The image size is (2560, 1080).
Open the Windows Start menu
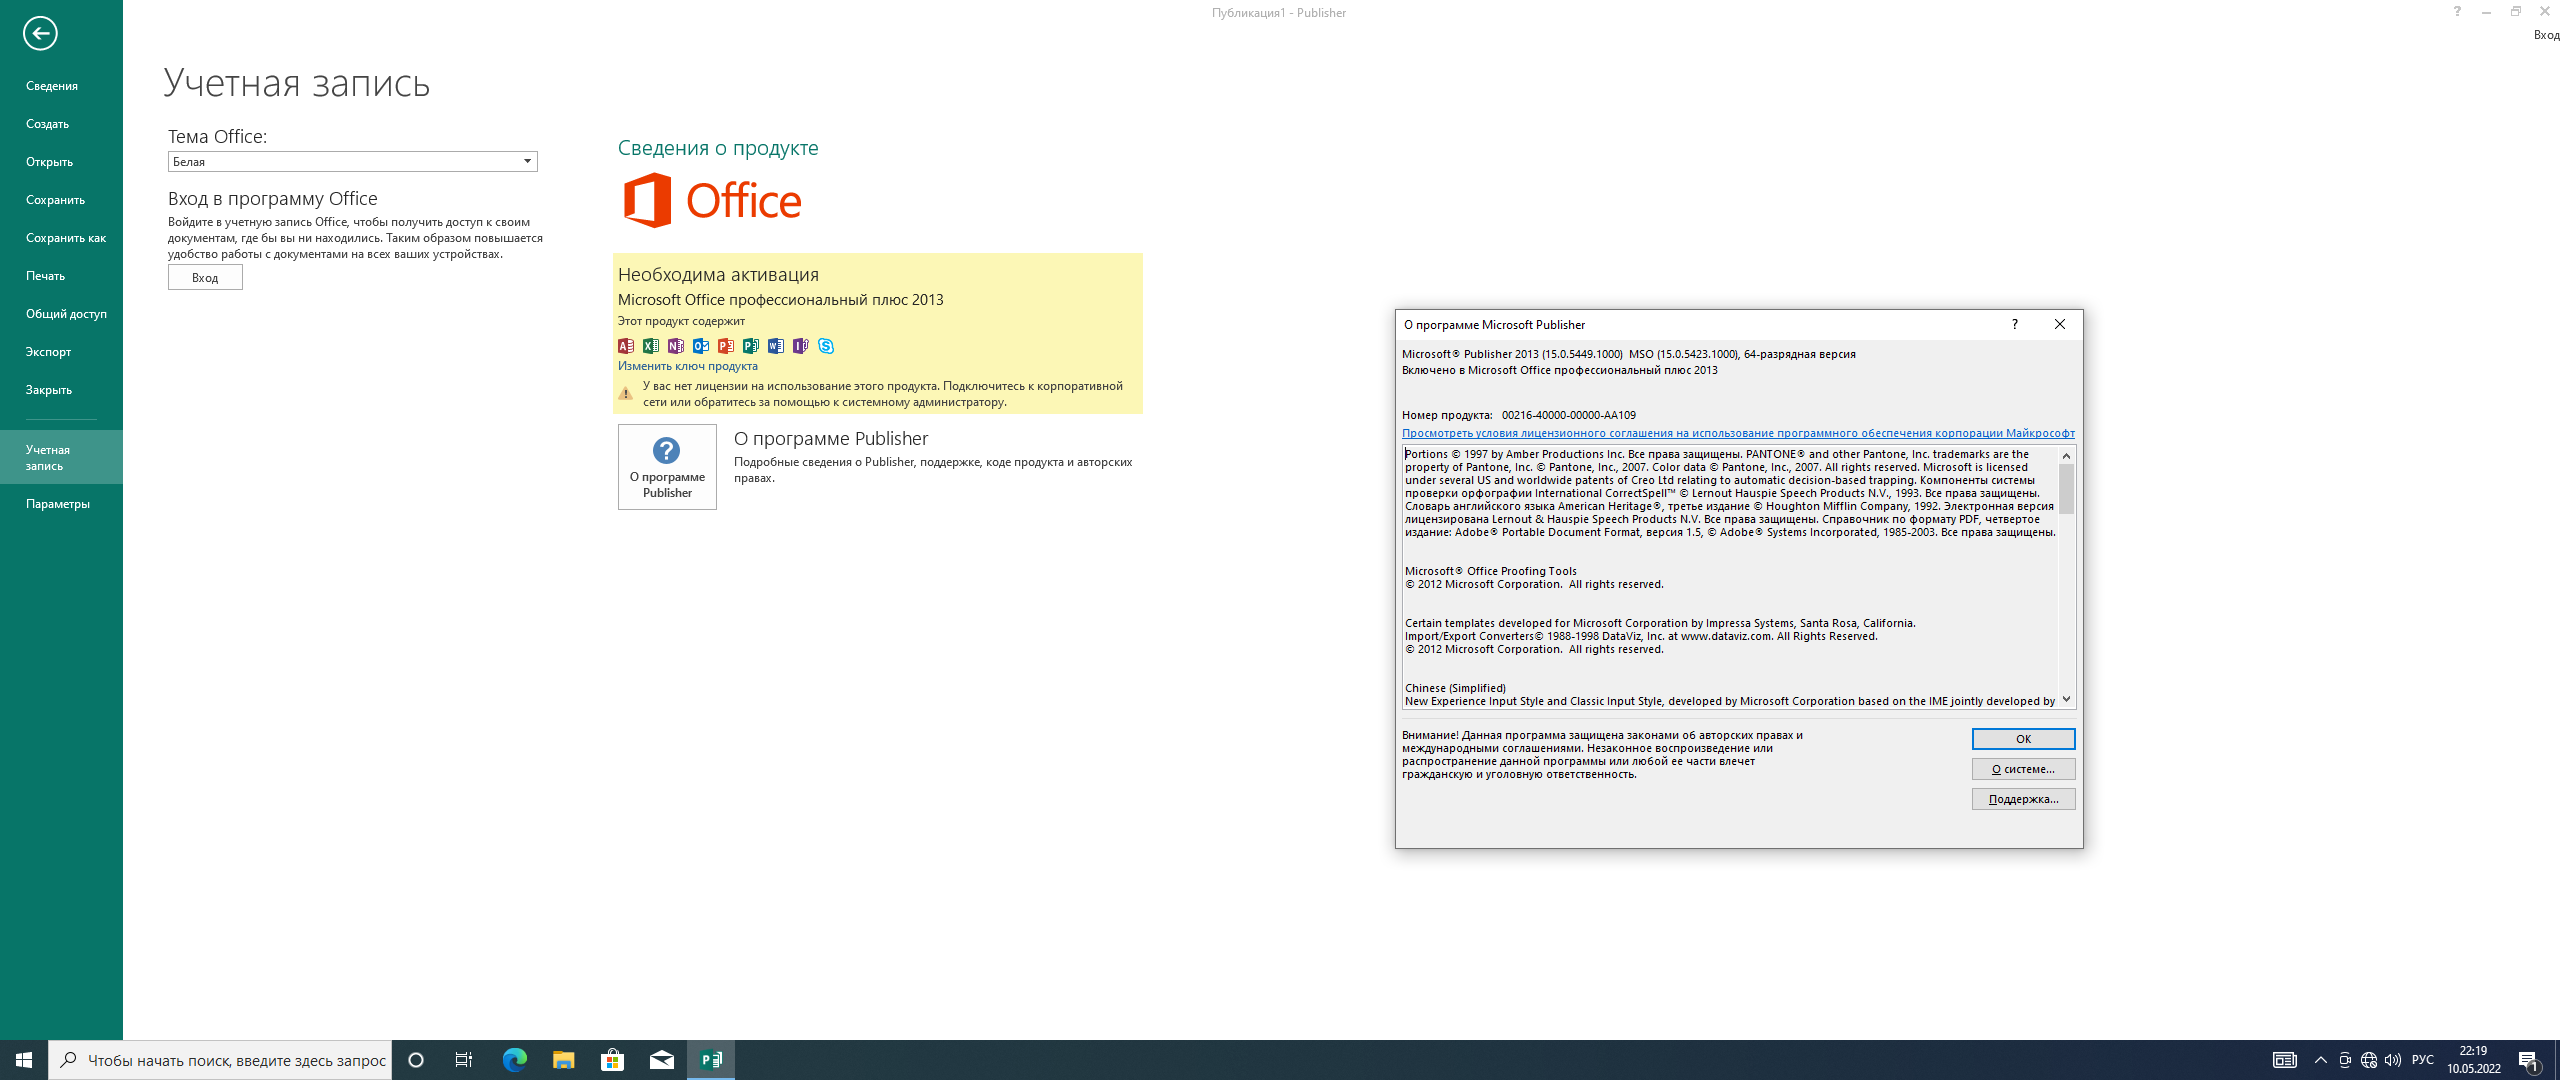point(24,1060)
